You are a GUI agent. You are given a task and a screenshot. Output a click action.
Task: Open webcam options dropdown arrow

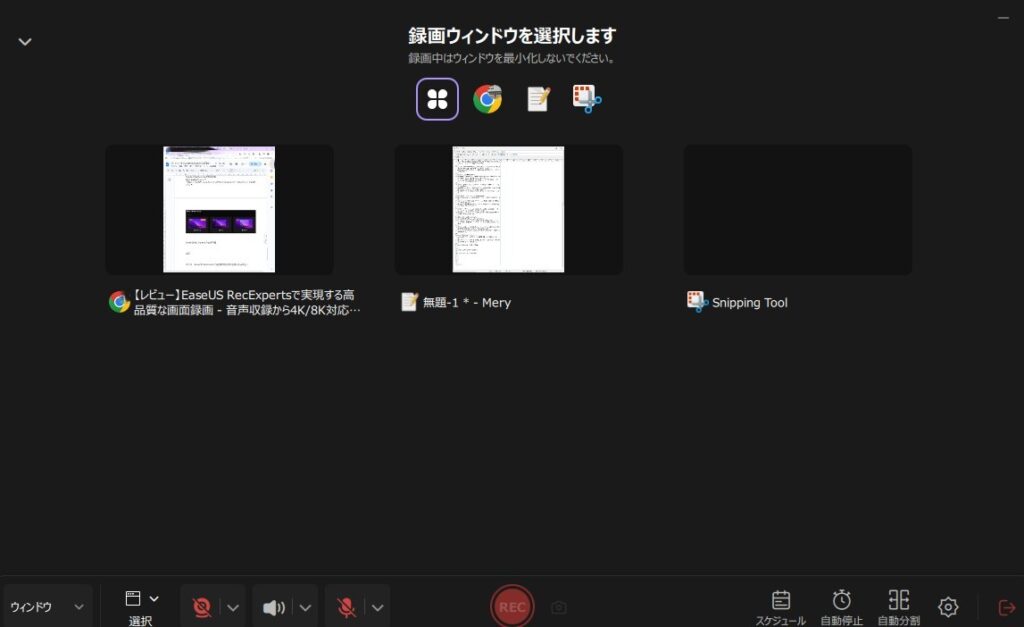coord(233,607)
